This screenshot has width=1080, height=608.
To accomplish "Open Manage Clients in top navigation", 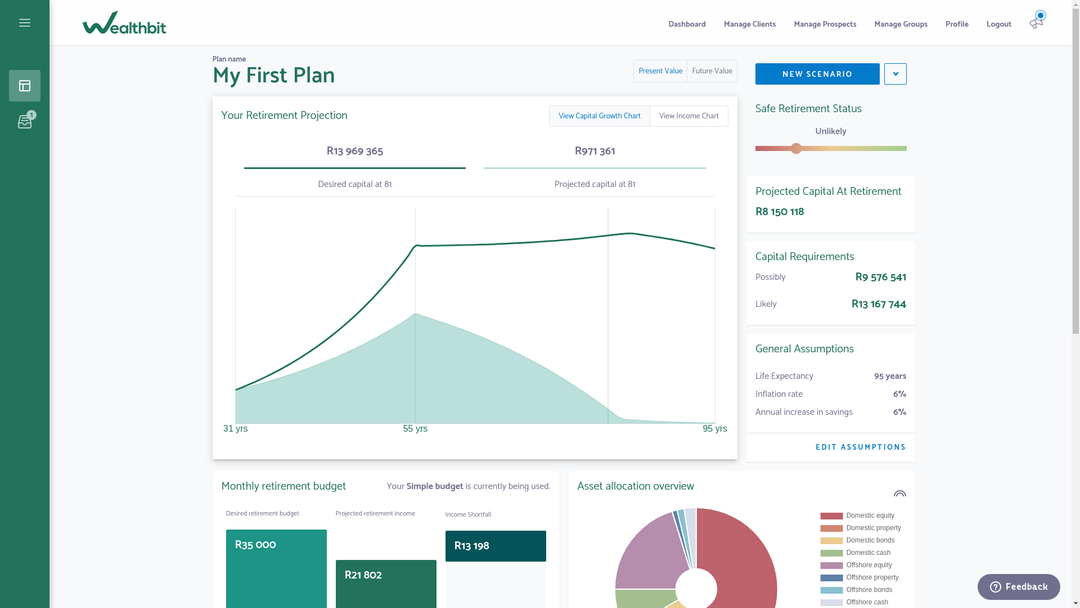I will pyautogui.click(x=750, y=24).
